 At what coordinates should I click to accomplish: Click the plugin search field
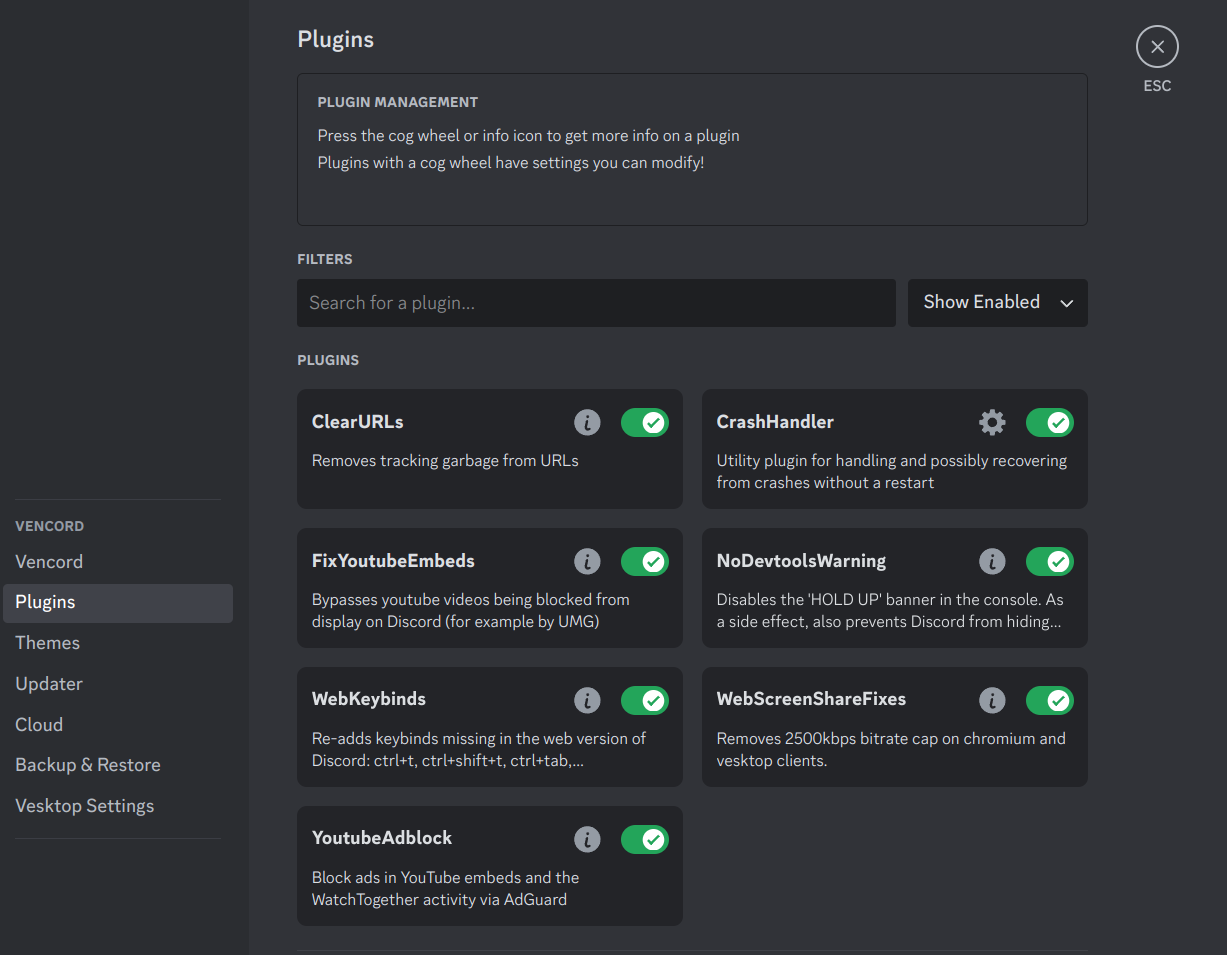[596, 302]
